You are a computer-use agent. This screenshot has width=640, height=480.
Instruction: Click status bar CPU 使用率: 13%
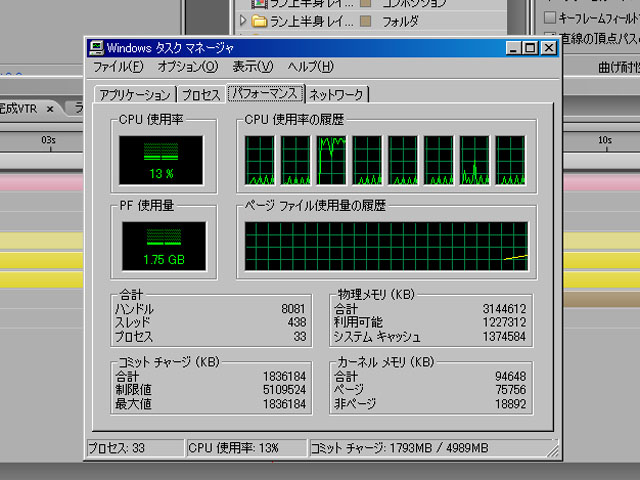pyautogui.click(x=247, y=448)
